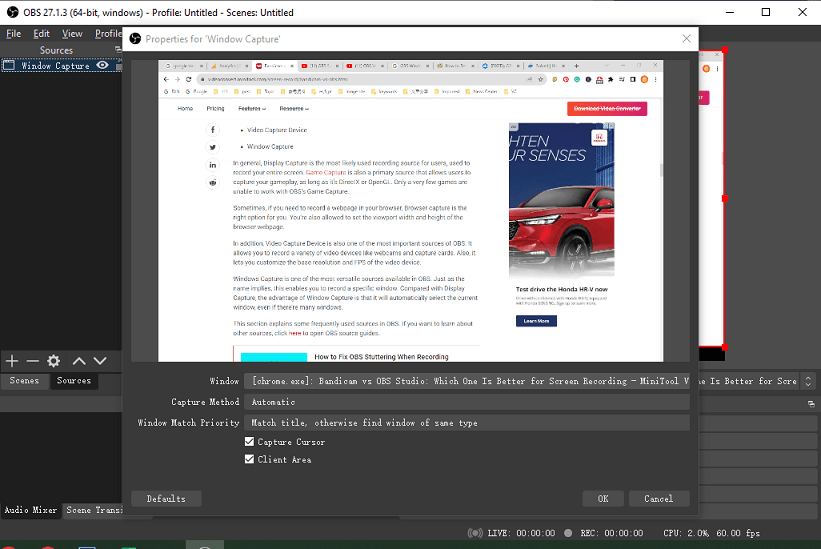Click the middle red resize handle on canvas
This screenshot has height=549, width=821.
[x=725, y=198]
